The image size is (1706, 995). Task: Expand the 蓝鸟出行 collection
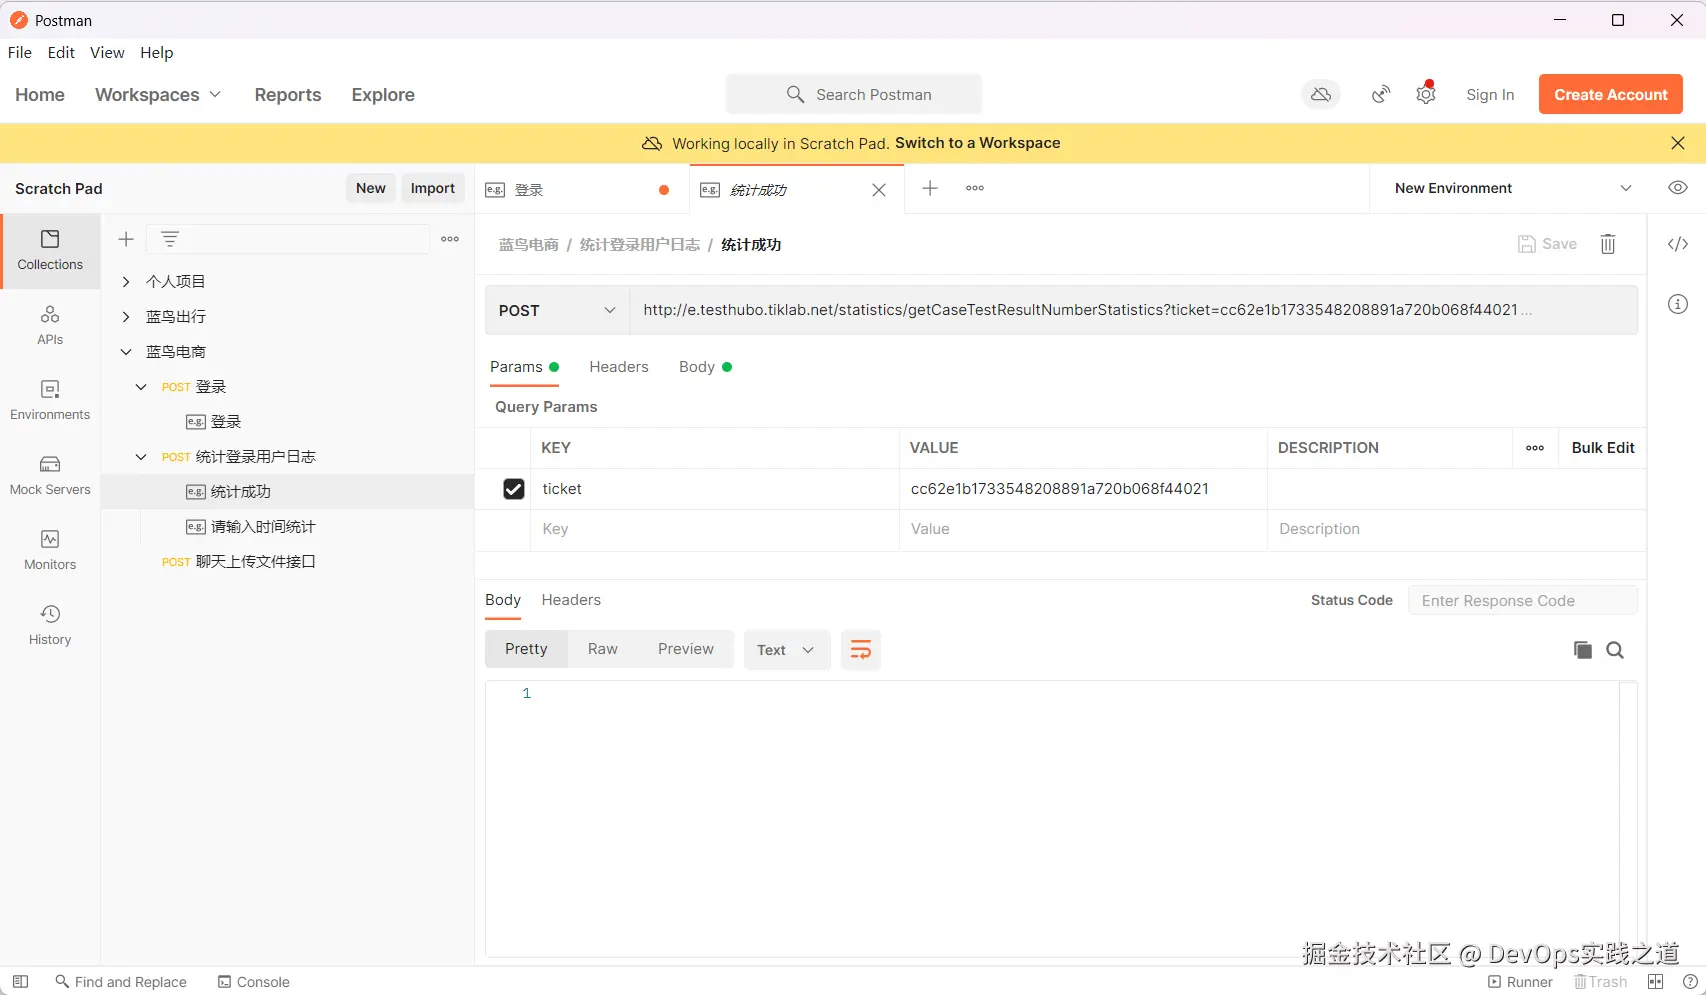[x=126, y=317]
